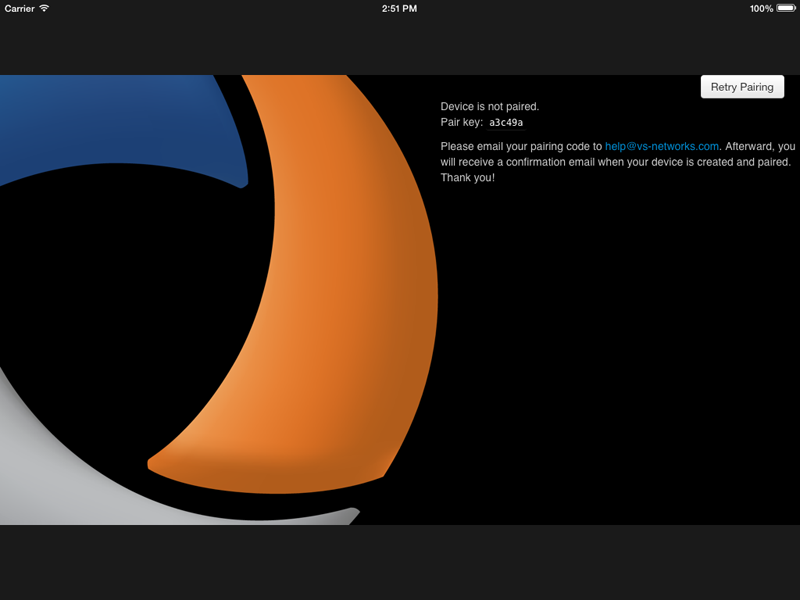Open the help@vs-networks.com email link
800x600 pixels.
point(662,146)
